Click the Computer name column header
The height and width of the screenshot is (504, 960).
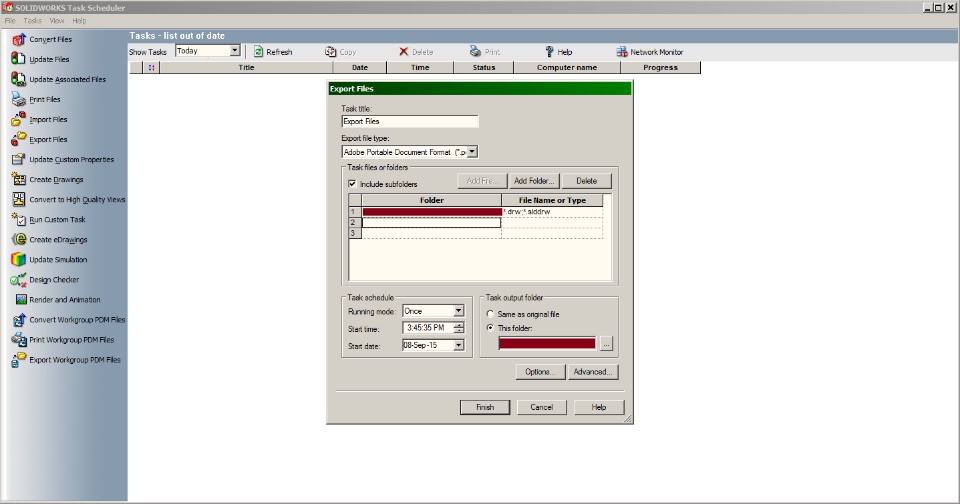[x=567, y=67]
